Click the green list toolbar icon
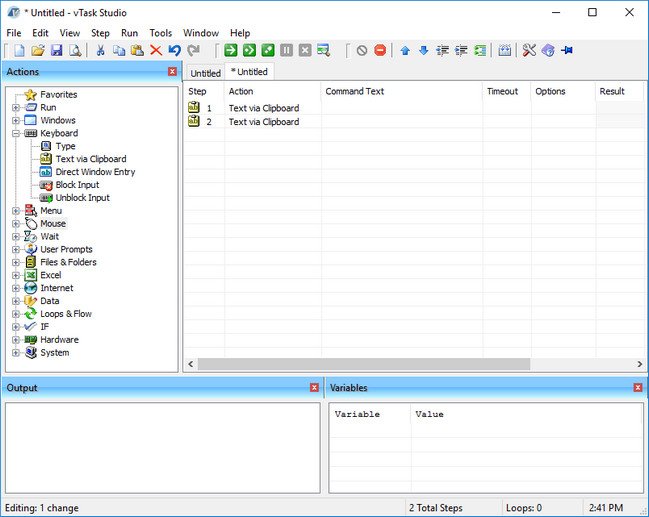Image resolution: width=649 pixels, height=517 pixels. (480, 50)
